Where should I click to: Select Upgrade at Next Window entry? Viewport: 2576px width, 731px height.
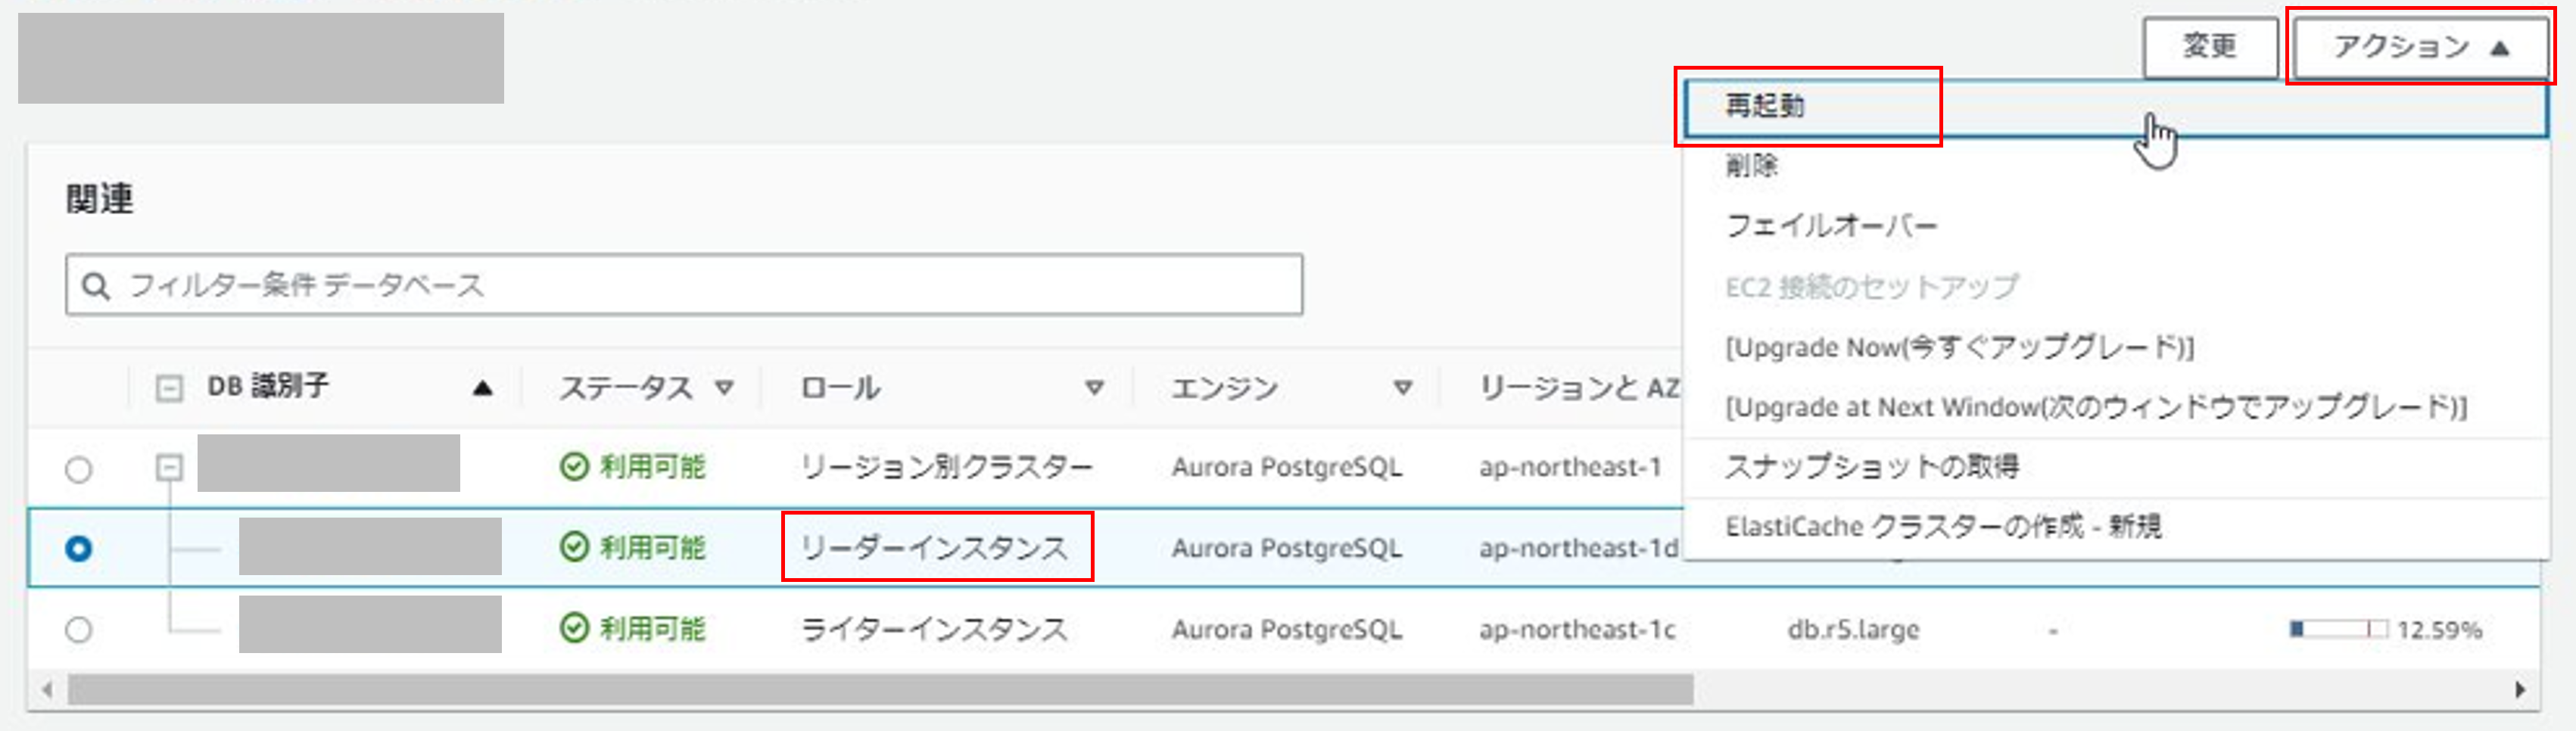[2095, 407]
